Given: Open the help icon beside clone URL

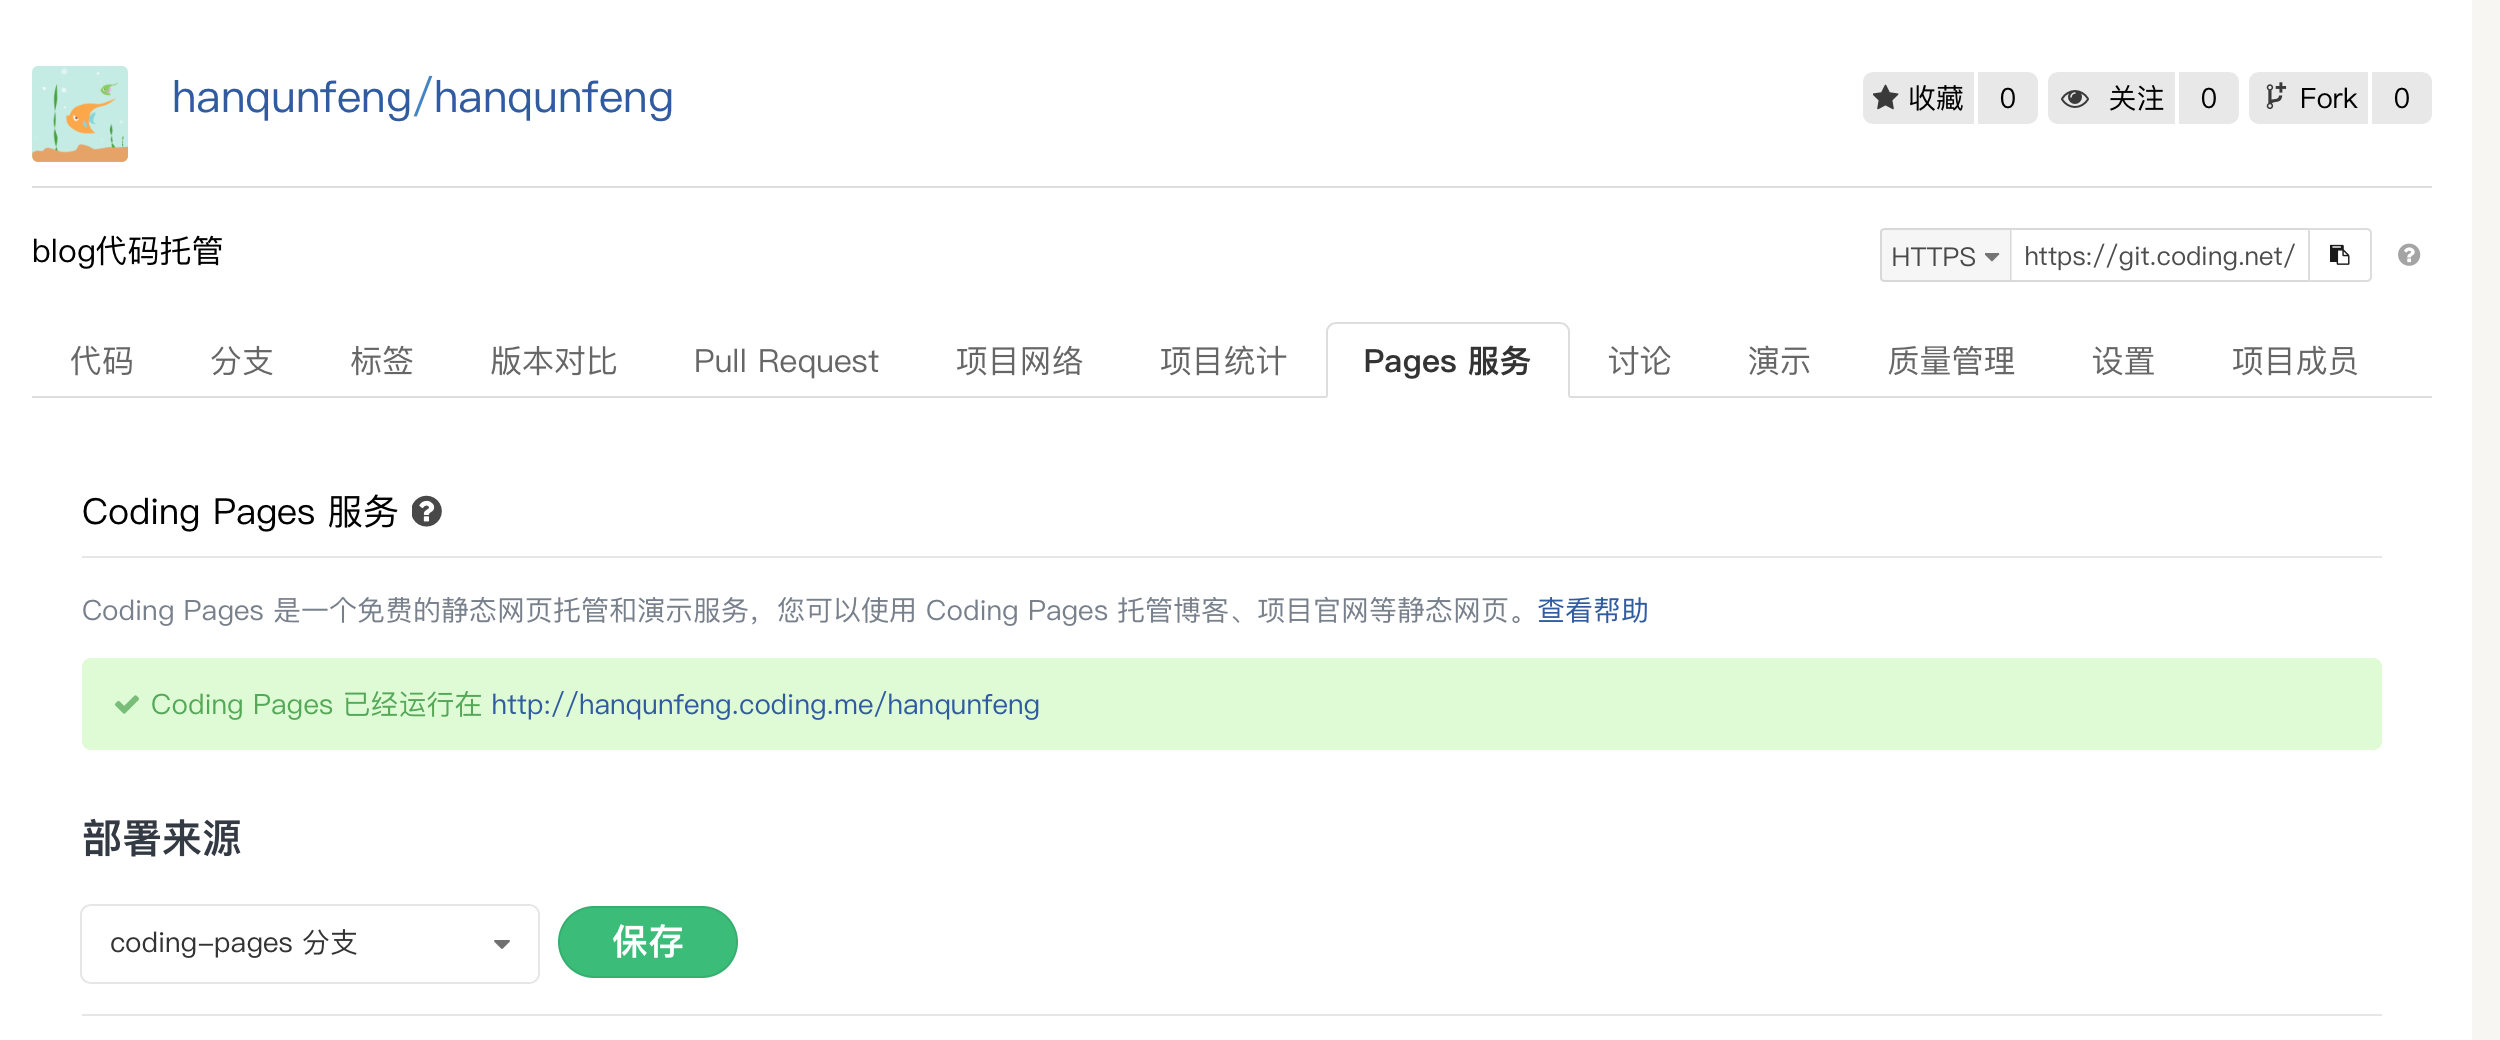Looking at the screenshot, I should pyautogui.click(x=2409, y=256).
